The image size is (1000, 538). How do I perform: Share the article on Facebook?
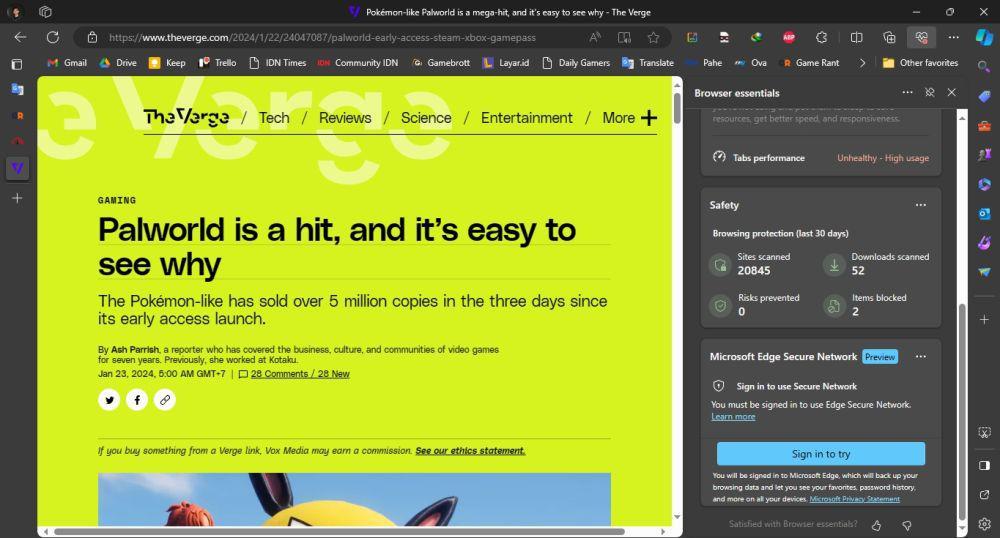click(x=137, y=400)
